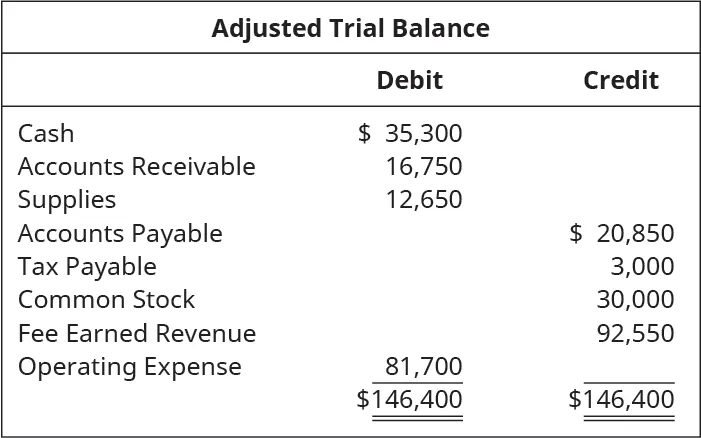Click the 92,550 Fee Earned Revenue value
701x438 pixels.
[635, 333]
